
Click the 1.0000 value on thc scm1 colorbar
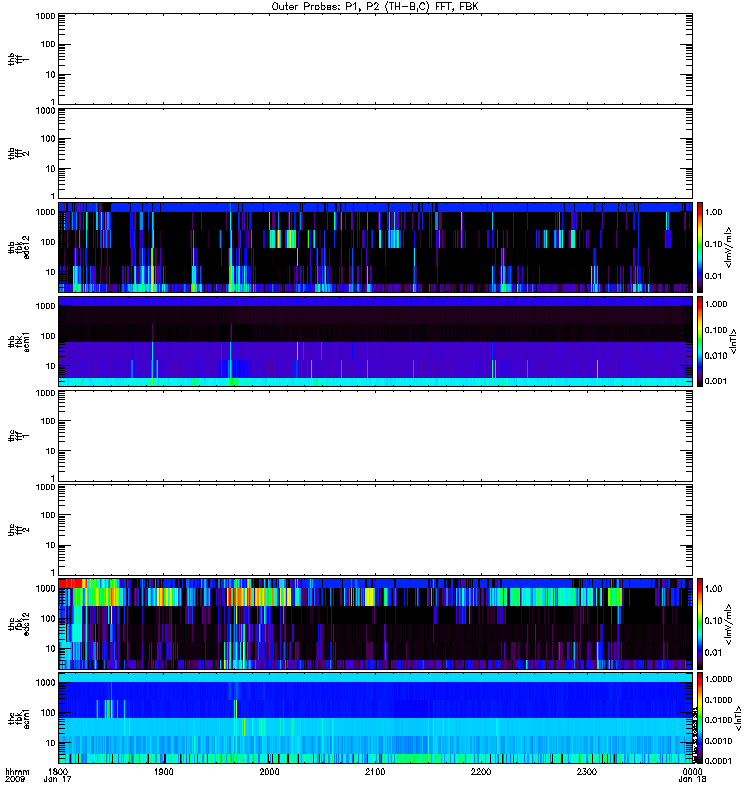tap(718, 679)
